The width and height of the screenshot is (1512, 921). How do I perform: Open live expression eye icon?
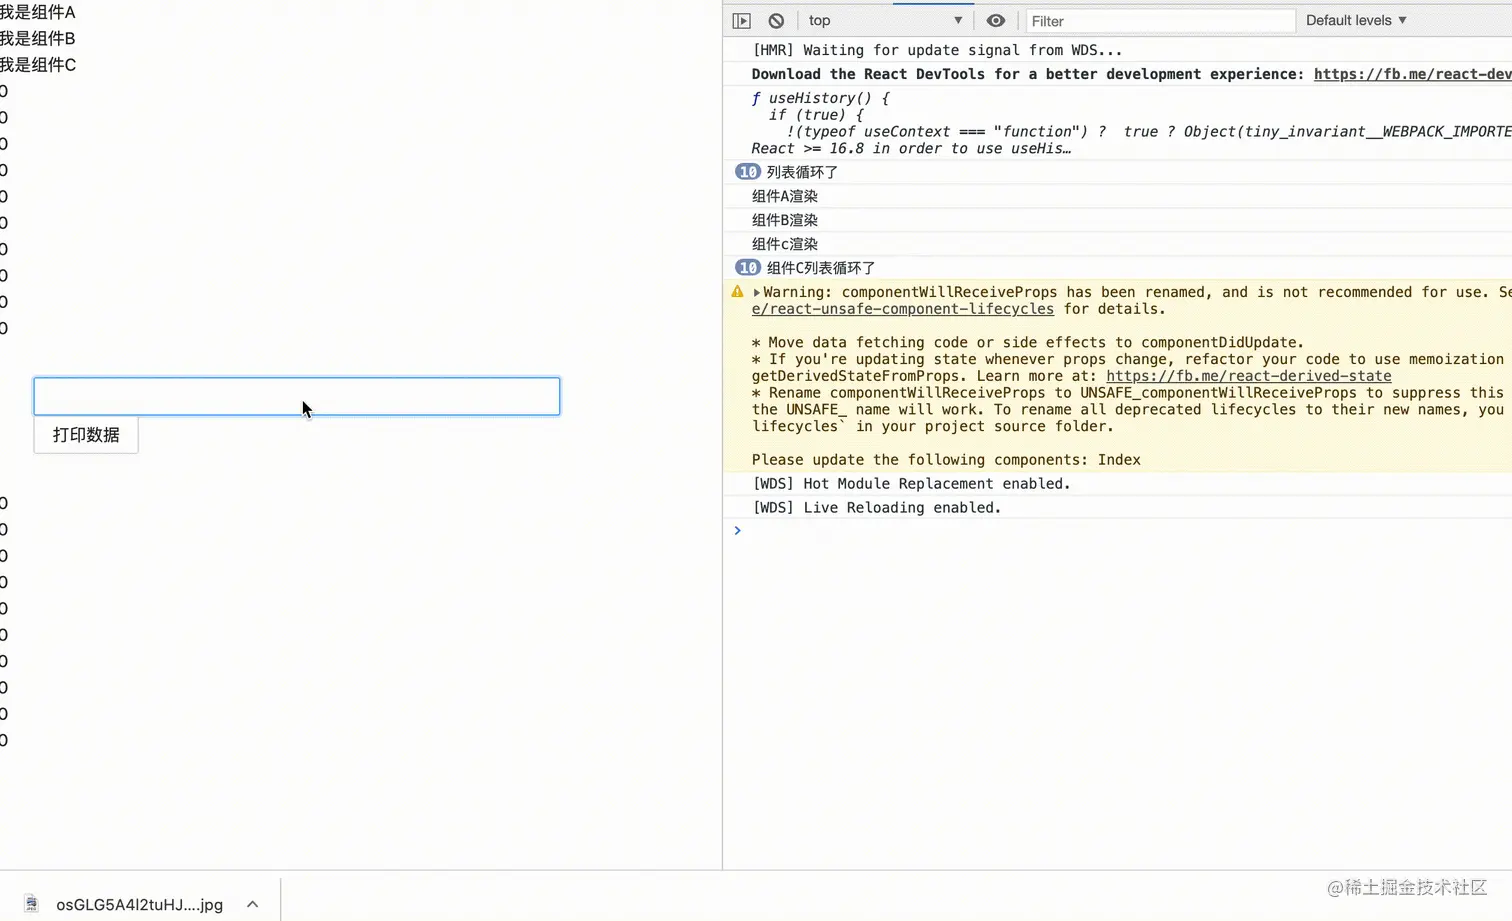(995, 20)
